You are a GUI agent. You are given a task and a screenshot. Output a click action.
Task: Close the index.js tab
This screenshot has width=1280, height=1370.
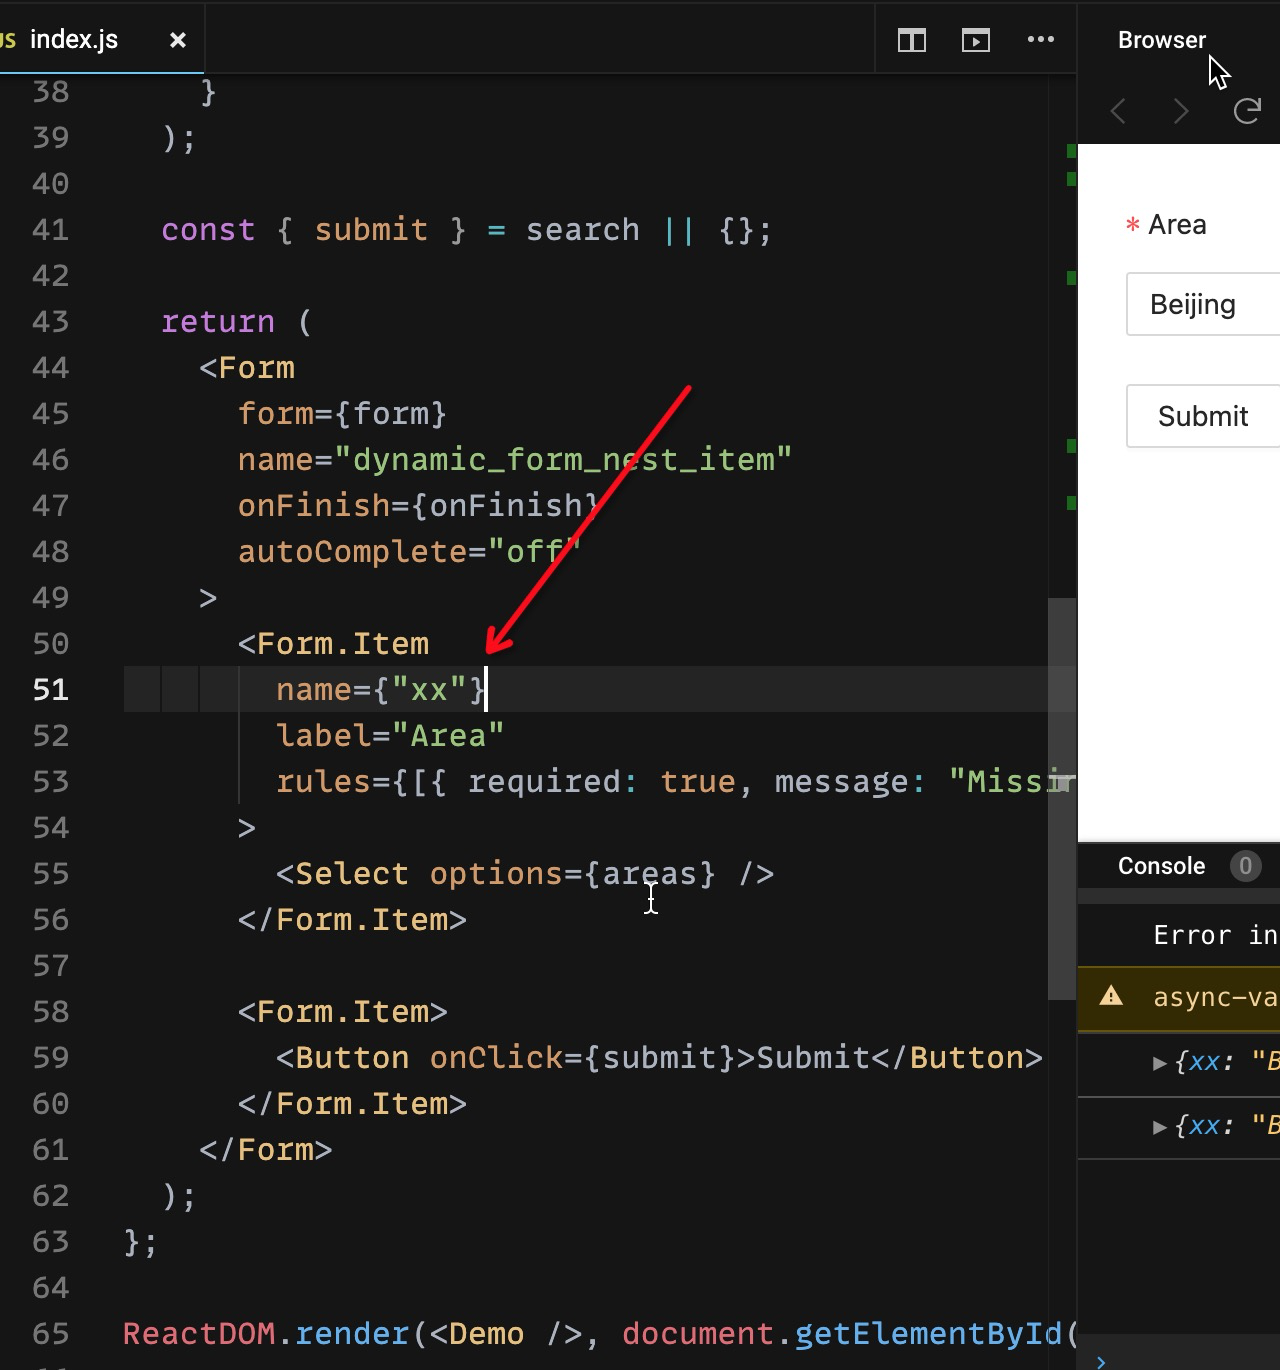tap(177, 40)
